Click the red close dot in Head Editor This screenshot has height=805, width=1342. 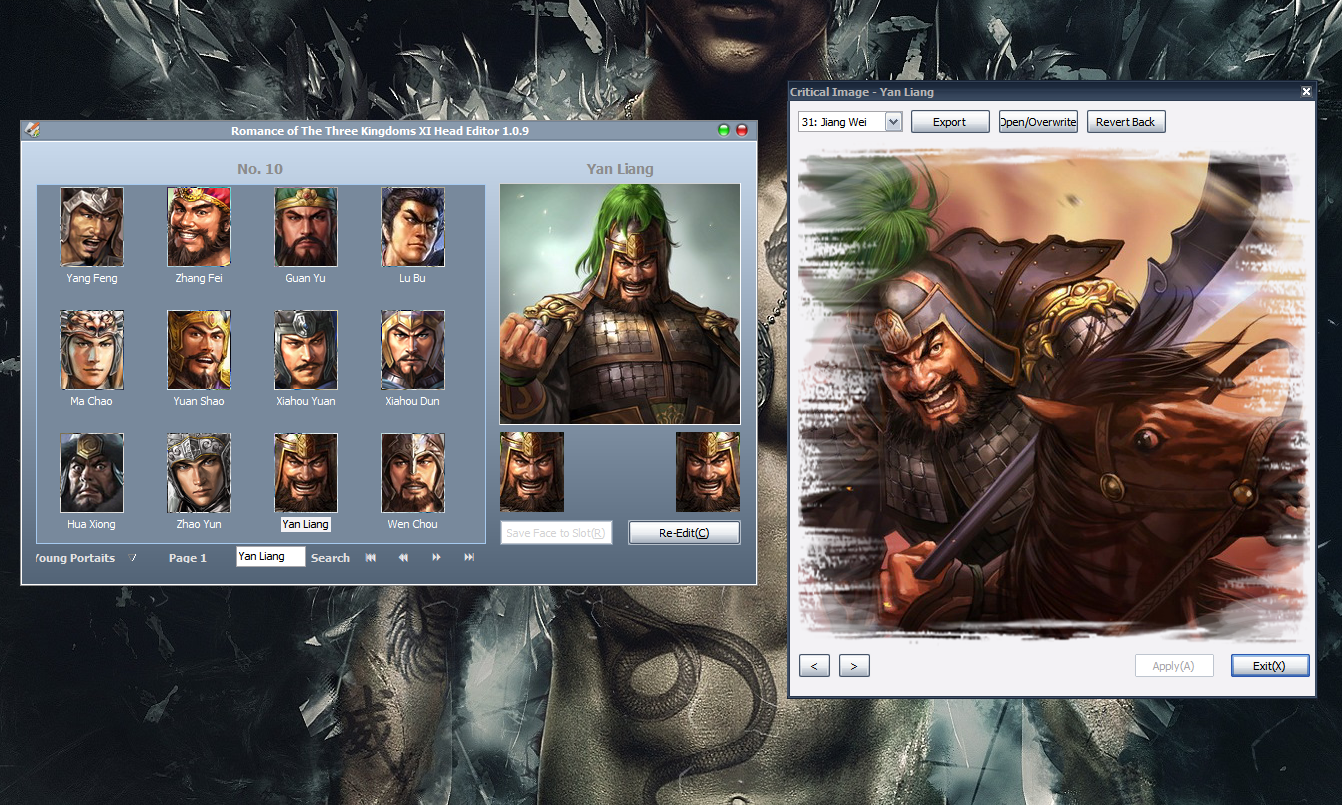742,130
